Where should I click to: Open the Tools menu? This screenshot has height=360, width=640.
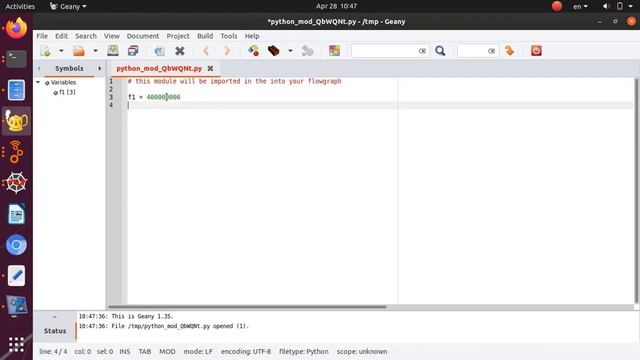coord(229,36)
